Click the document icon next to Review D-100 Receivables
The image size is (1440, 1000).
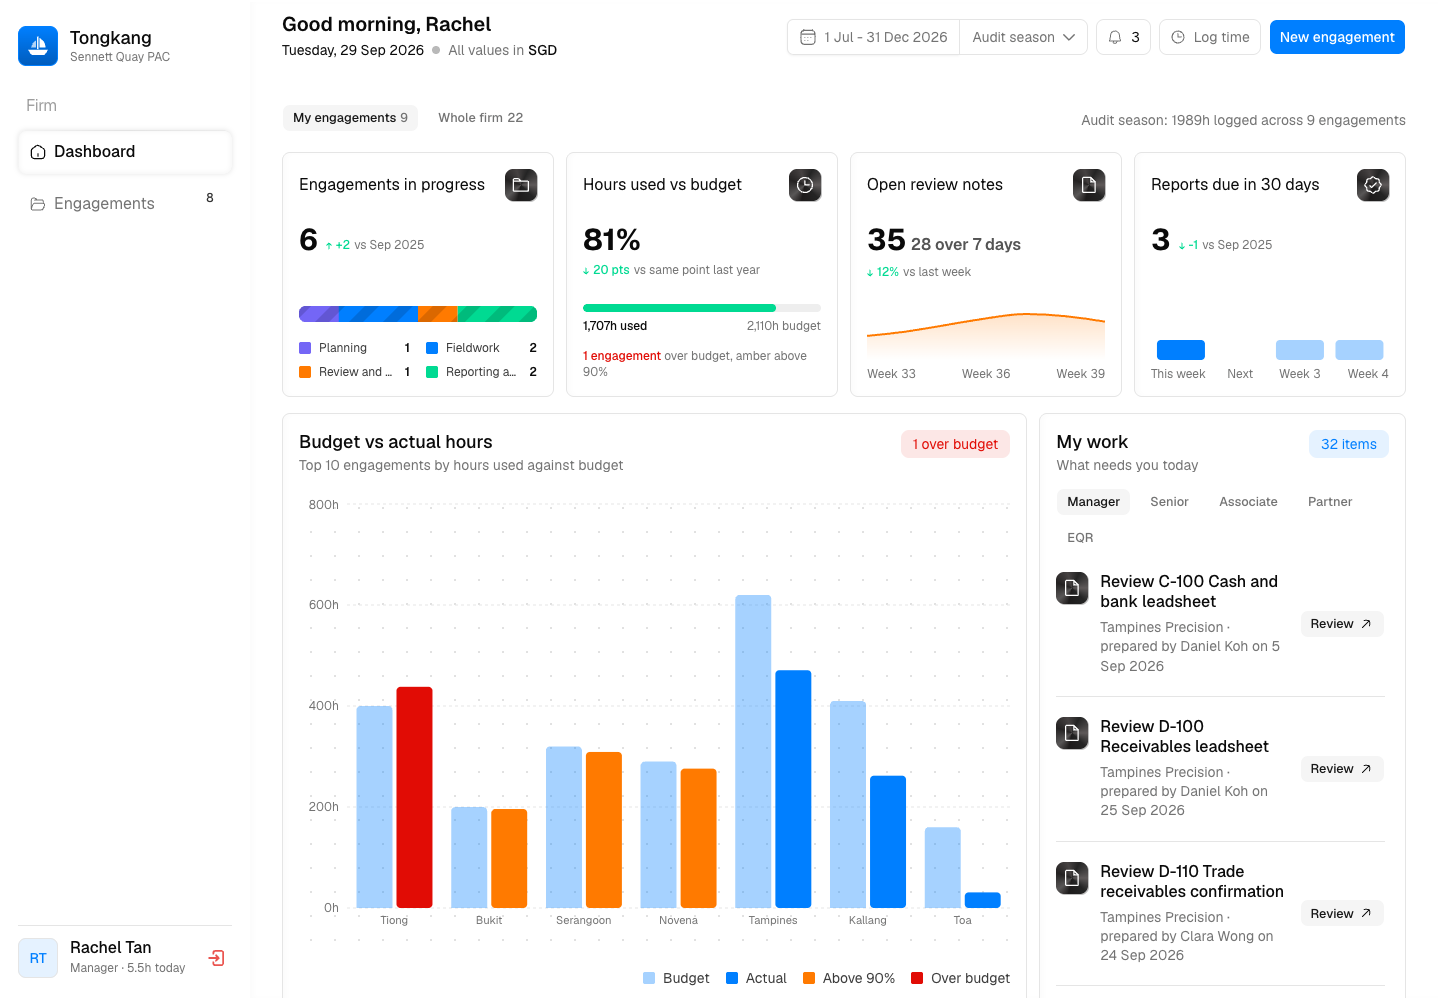tap(1072, 733)
